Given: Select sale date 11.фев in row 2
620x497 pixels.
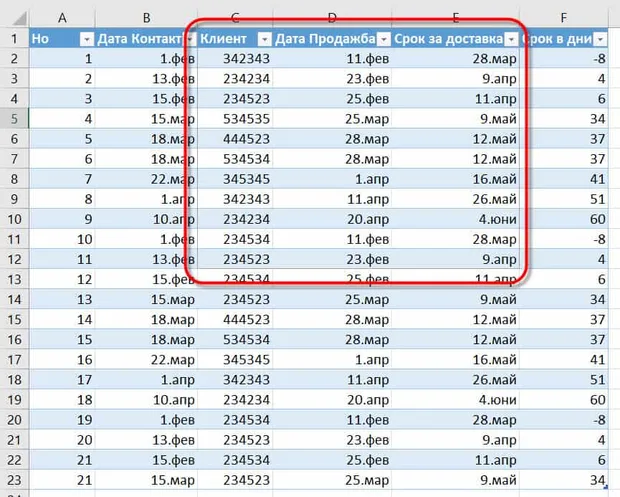Looking at the screenshot, I should tap(332, 59).
